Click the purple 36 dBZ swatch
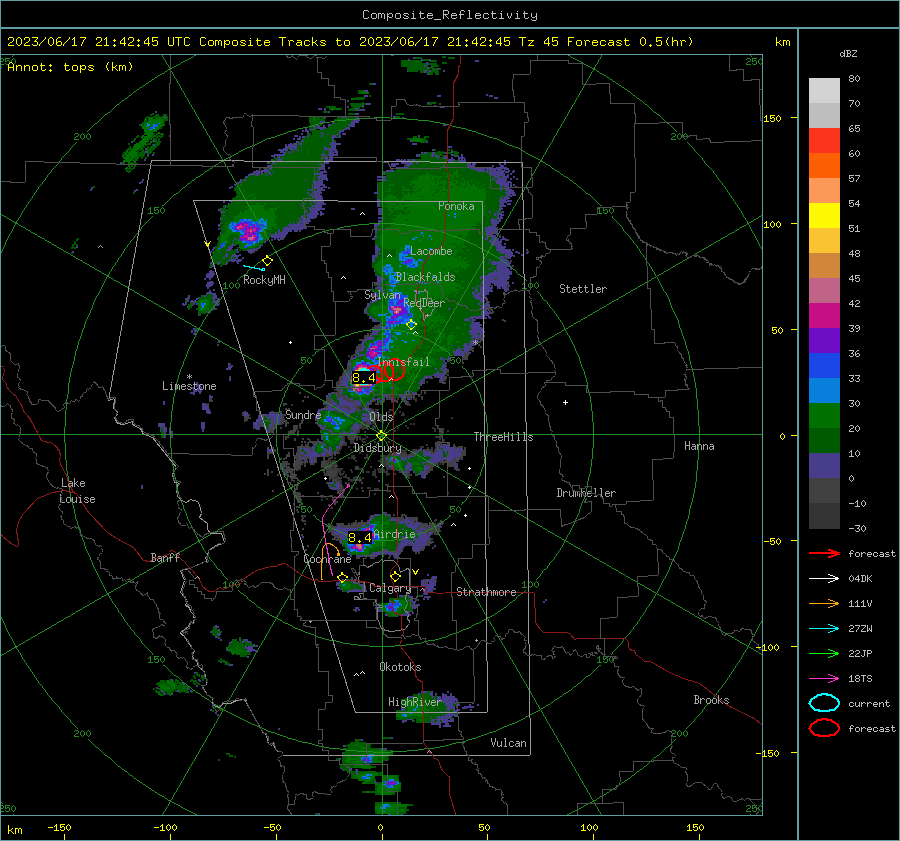This screenshot has width=900, height=841. 824,340
